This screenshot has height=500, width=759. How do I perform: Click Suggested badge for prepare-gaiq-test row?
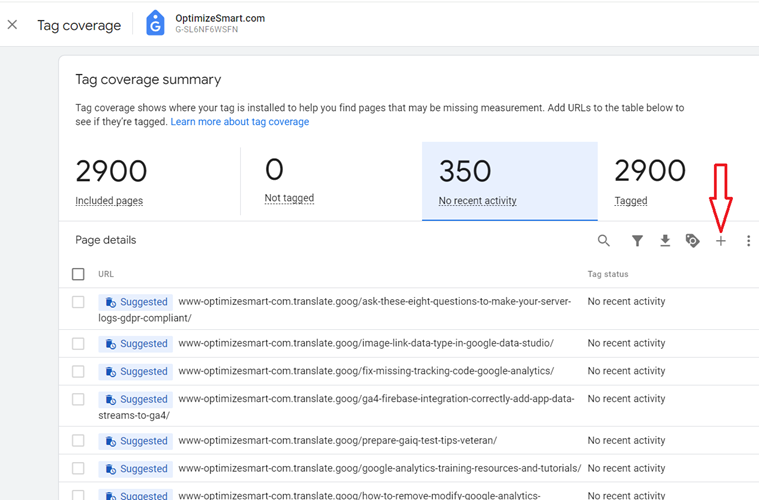click(x=136, y=441)
